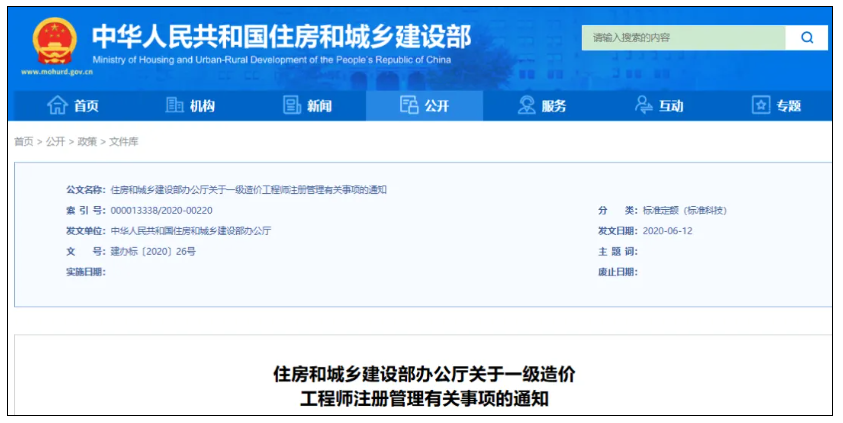The image size is (843, 423).
Task: Click the building icon beside 机构
Action: pyautogui.click(x=174, y=106)
